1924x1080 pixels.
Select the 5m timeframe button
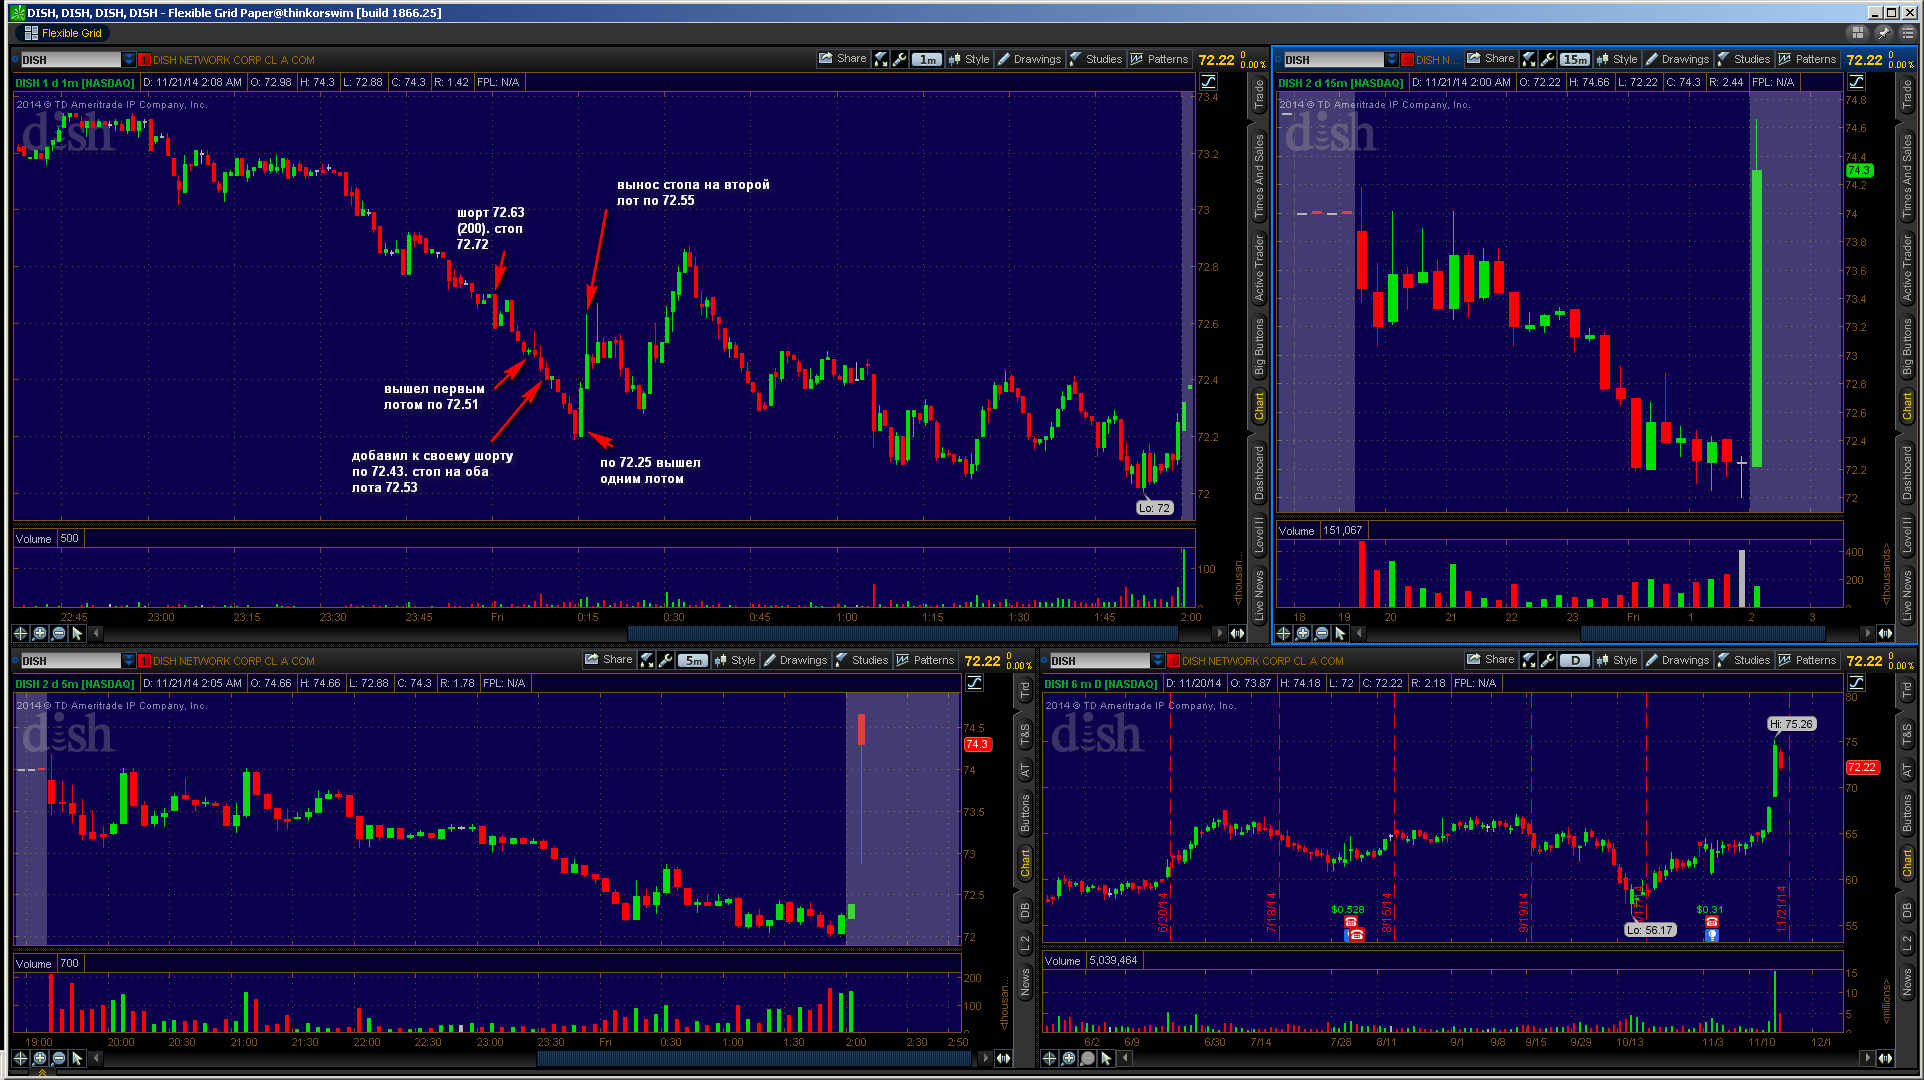pyautogui.click(x=694, y=660)
